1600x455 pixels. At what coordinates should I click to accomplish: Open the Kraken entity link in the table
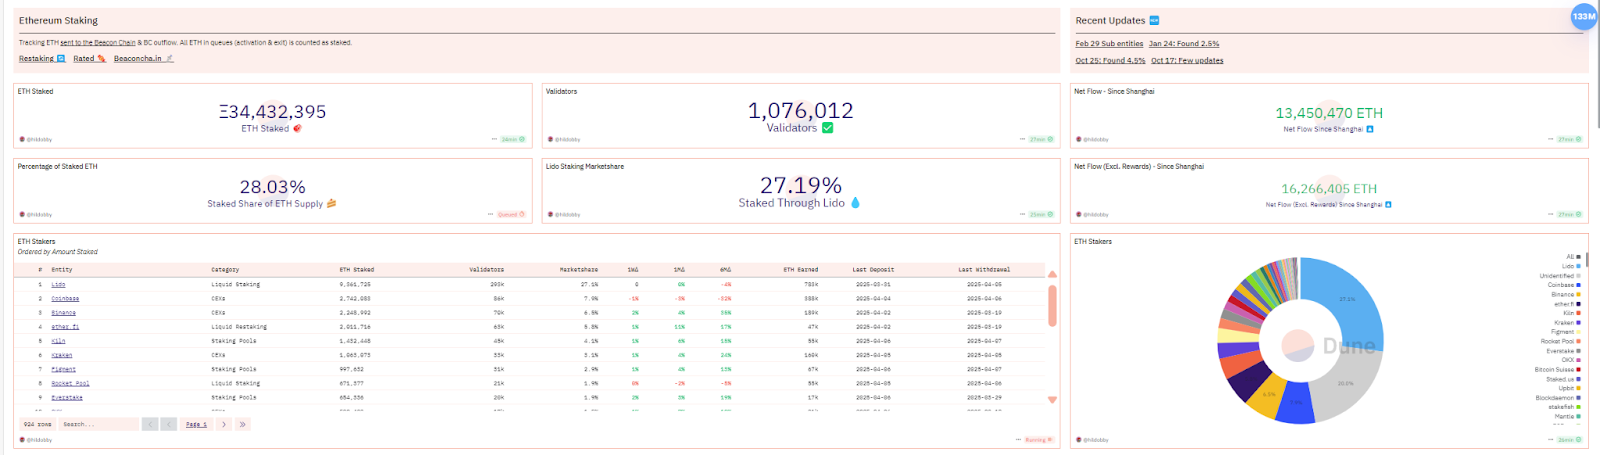coord(62,355)
